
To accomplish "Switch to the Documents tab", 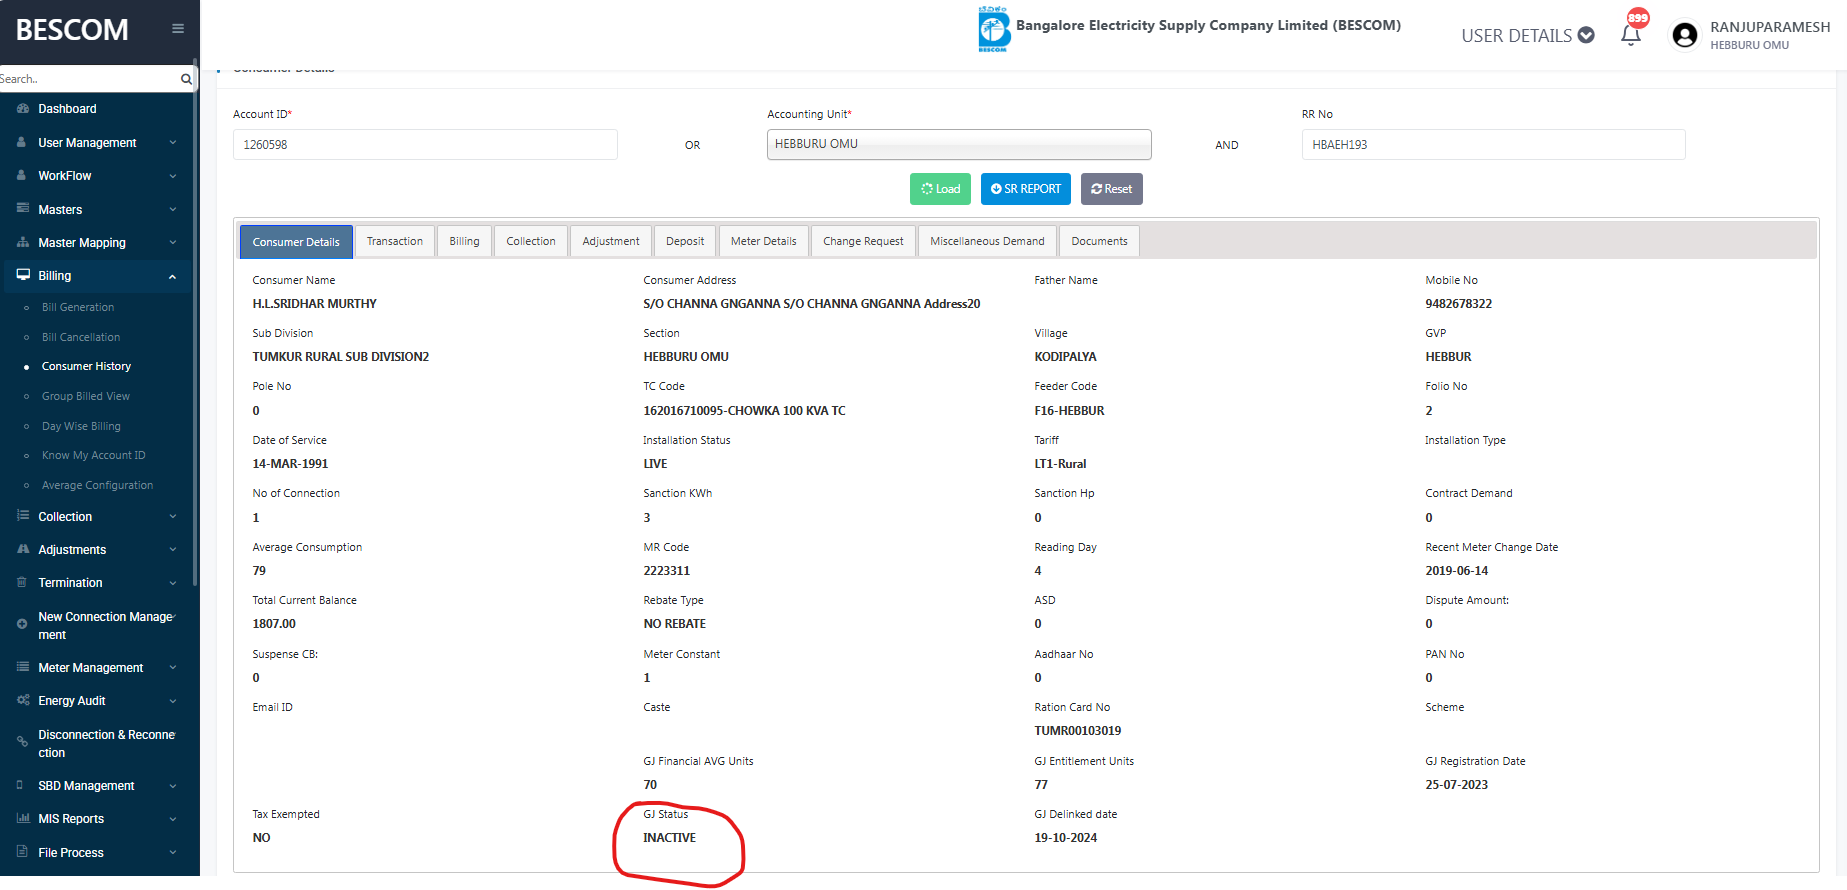I will [1099, 241].
